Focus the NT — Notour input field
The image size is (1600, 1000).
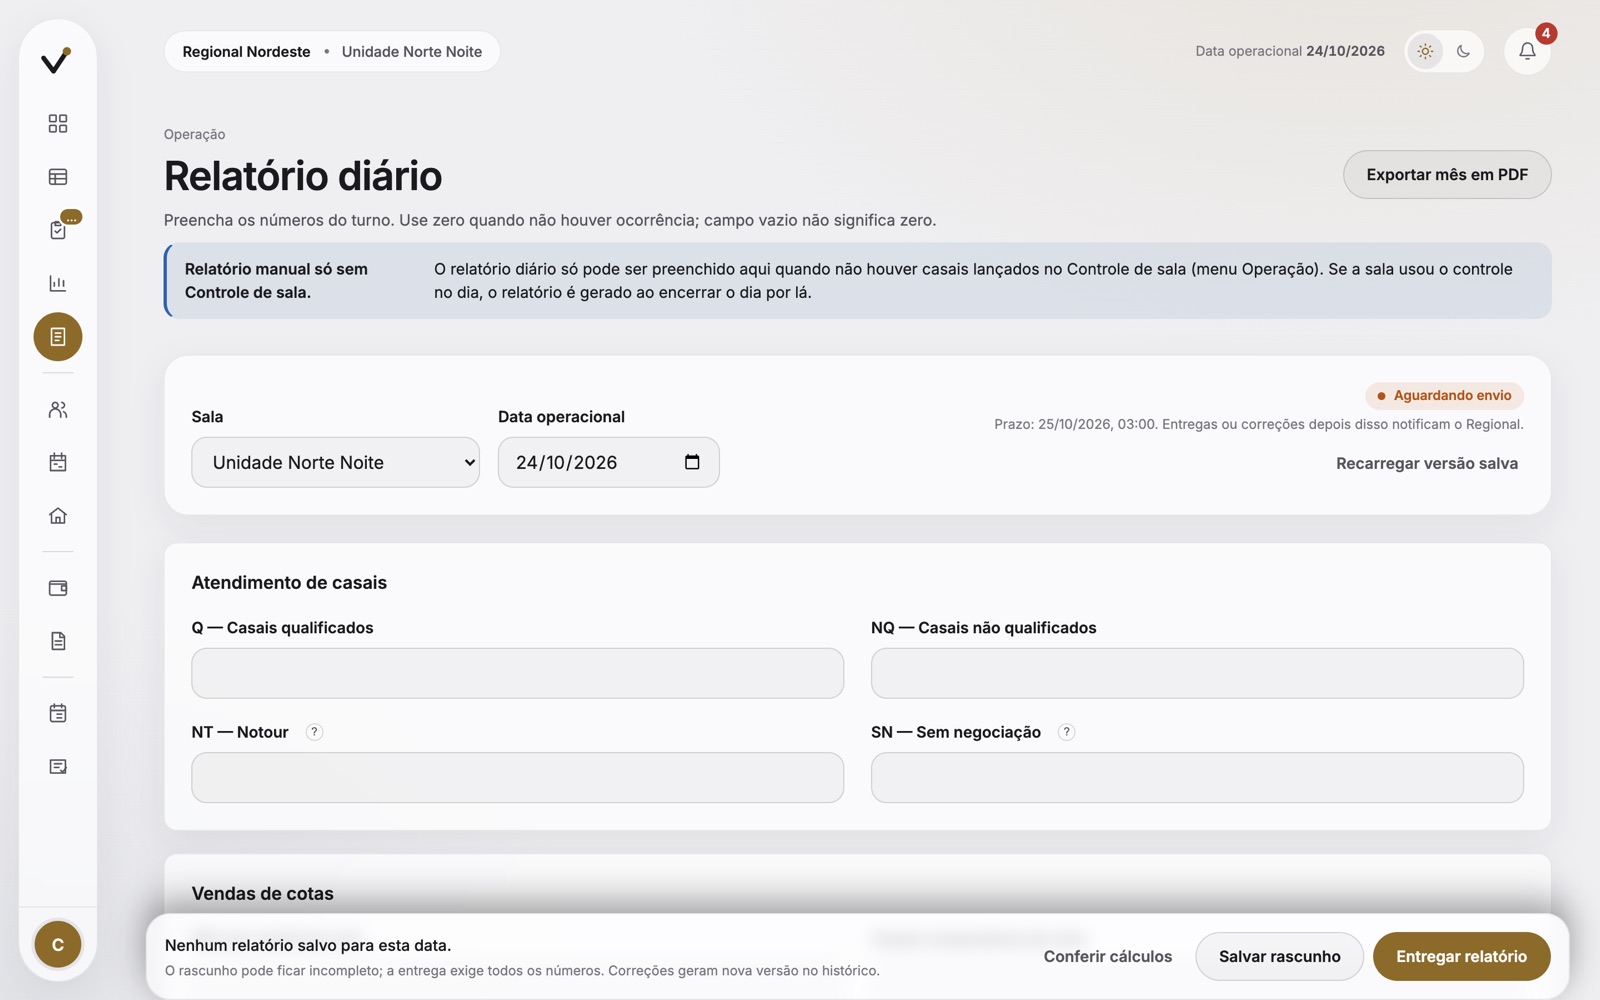pos(518,777)
